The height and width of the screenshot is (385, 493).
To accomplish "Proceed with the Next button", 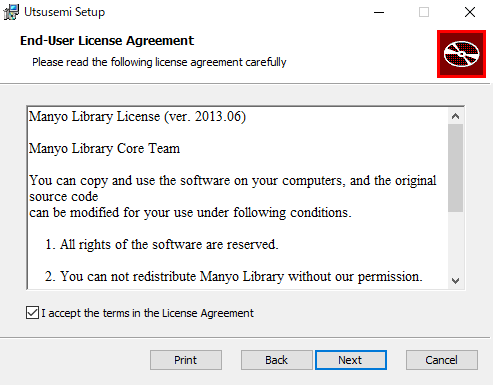I will tap(351, 360).
